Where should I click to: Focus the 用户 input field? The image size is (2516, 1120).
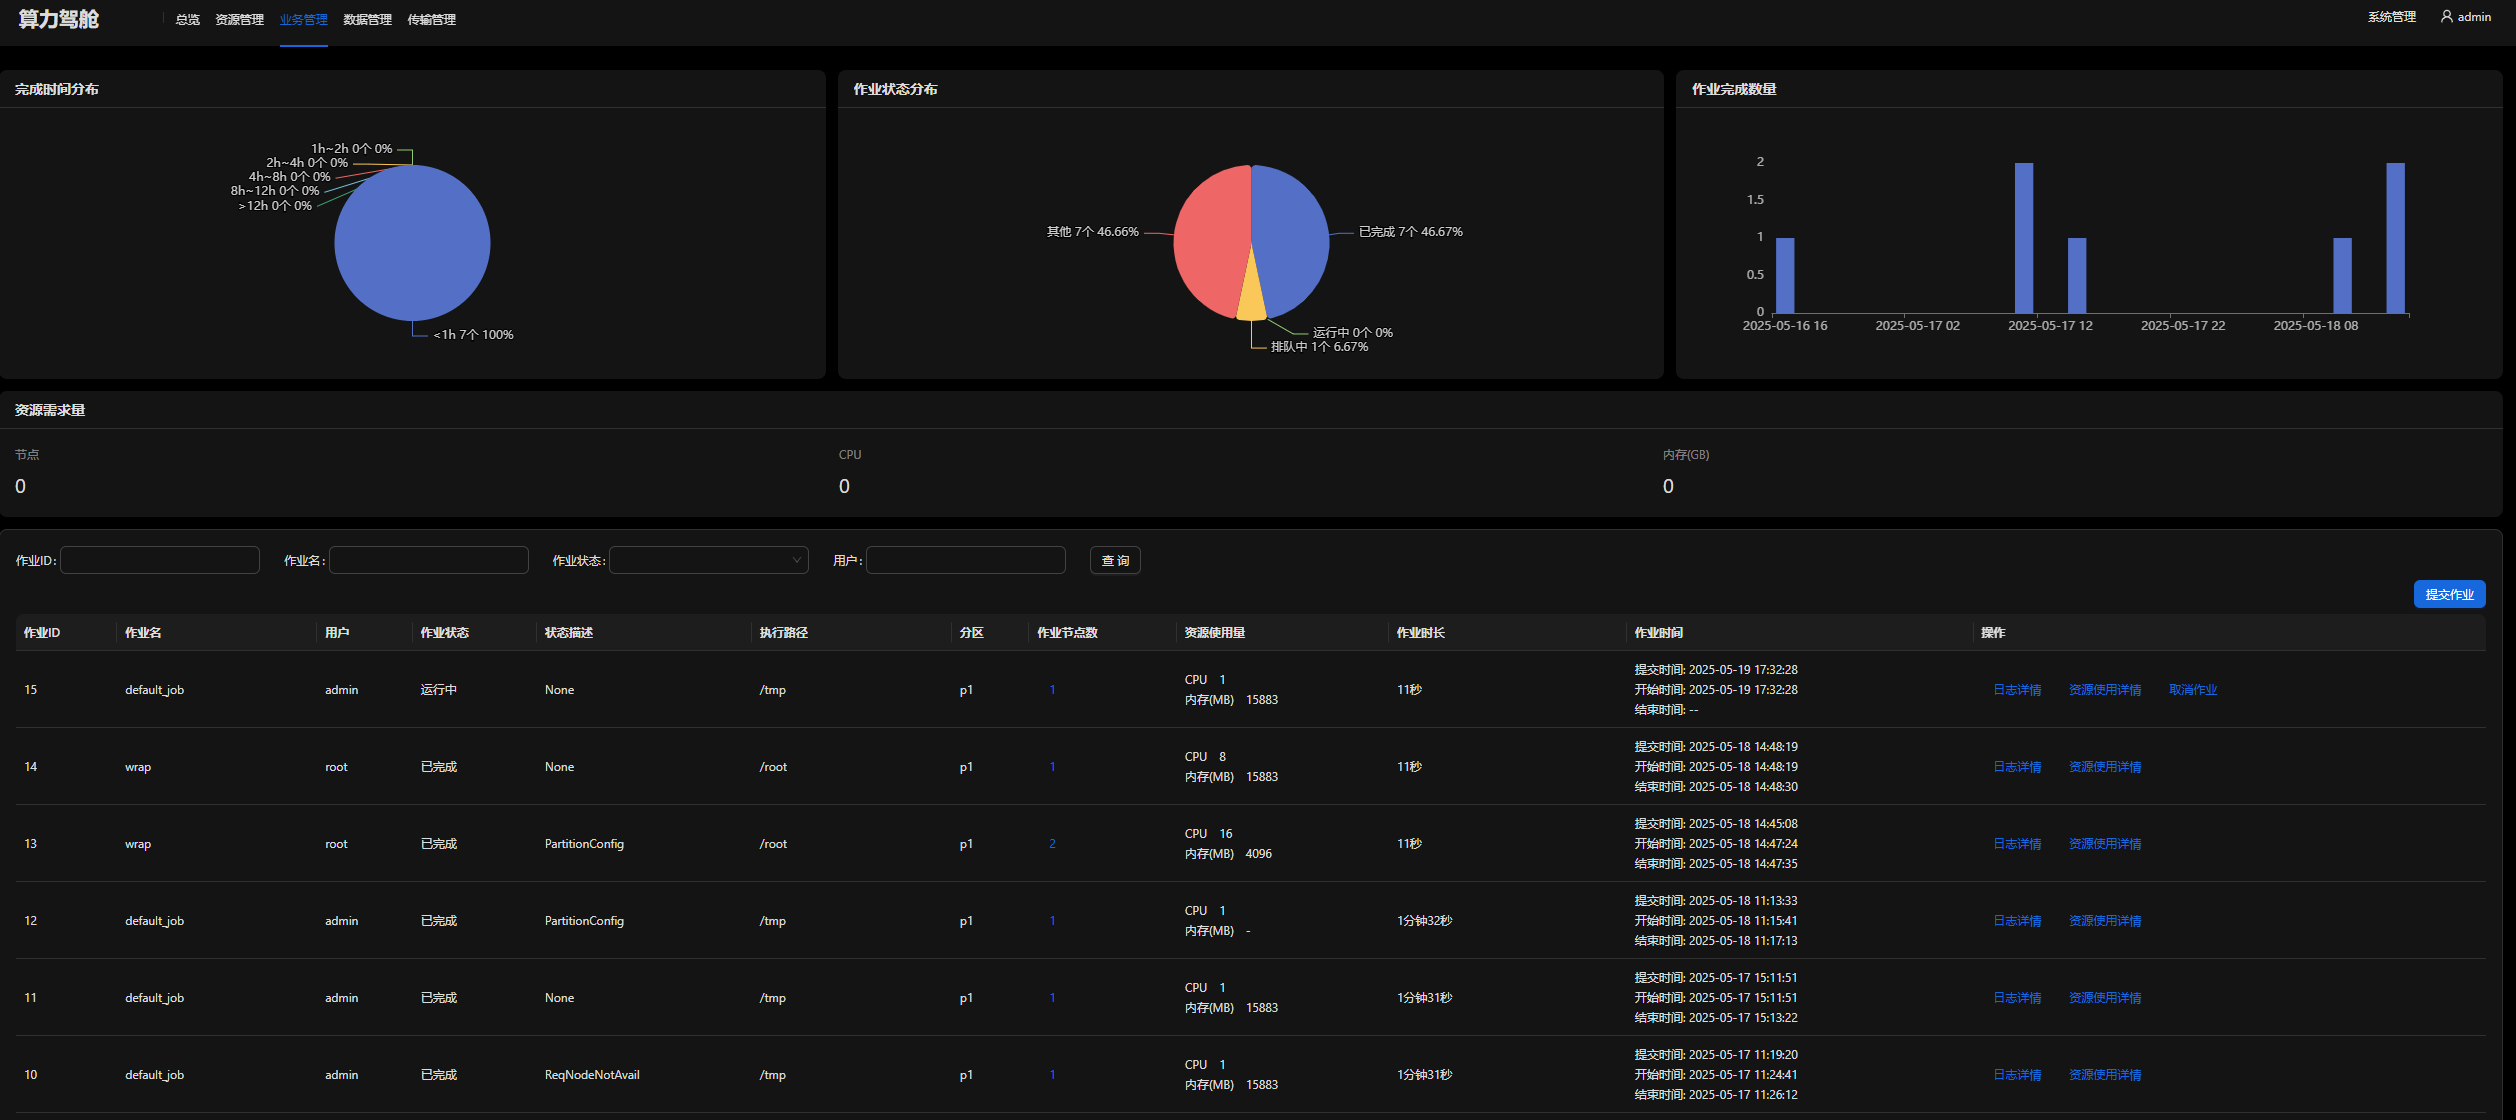click(x=966, y=560)
